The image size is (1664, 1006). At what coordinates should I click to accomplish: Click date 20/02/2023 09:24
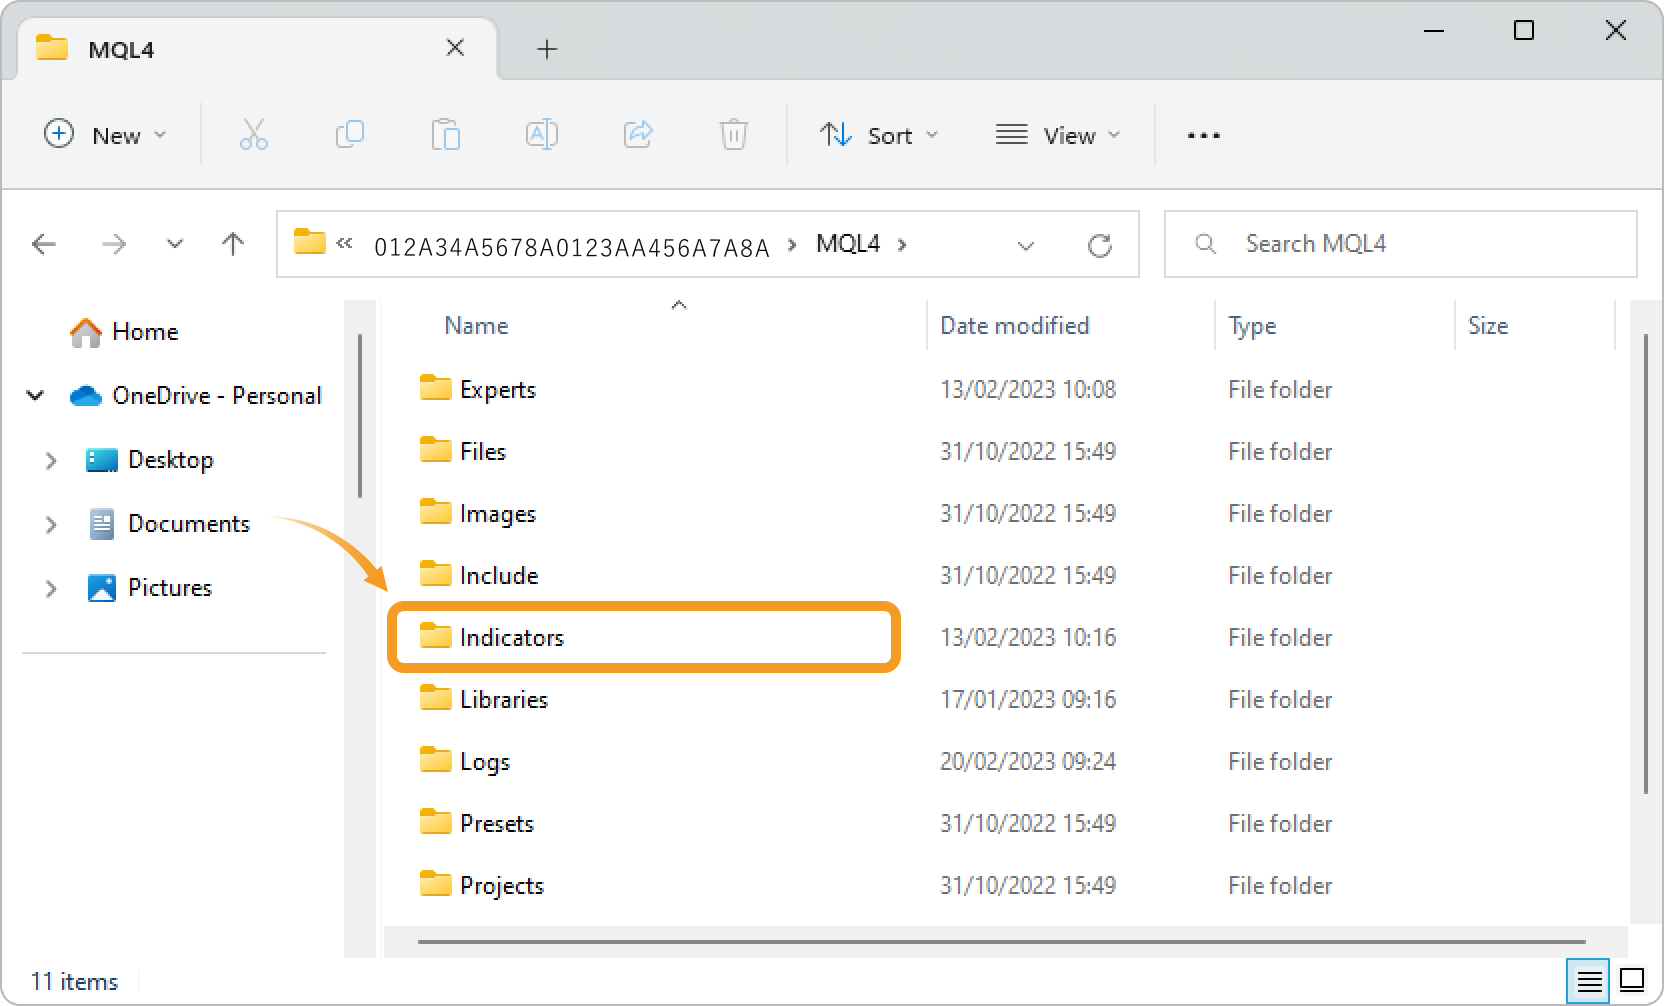point(1027,761)
